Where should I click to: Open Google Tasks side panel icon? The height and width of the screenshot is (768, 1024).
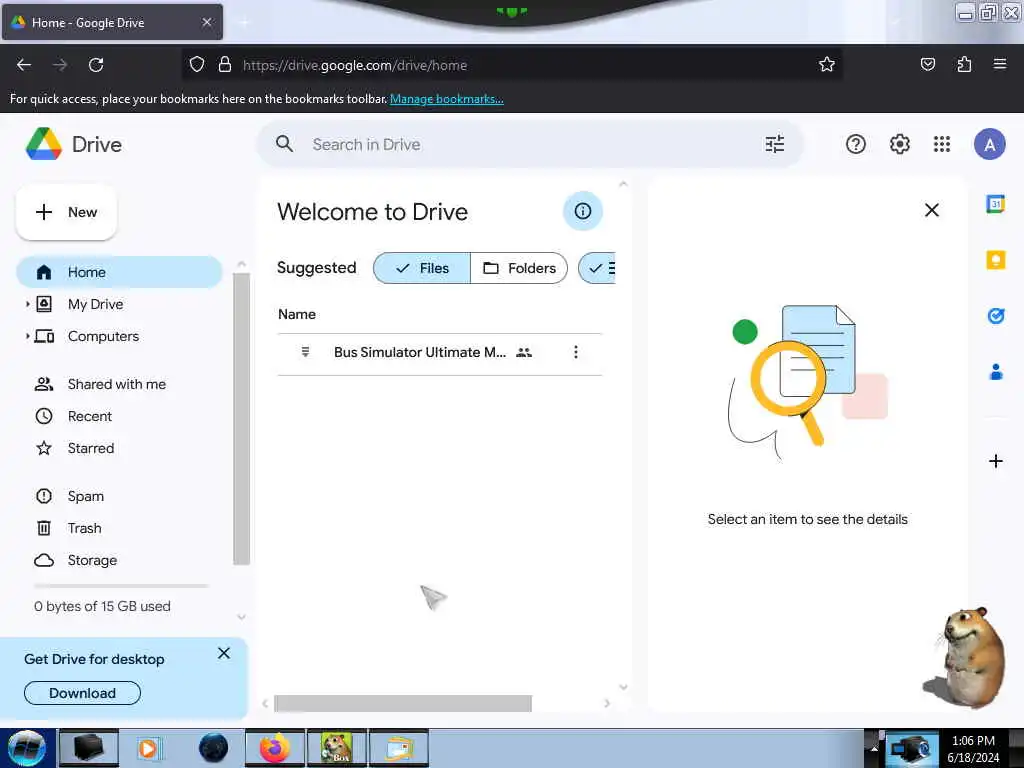click(x=995, y=316)
